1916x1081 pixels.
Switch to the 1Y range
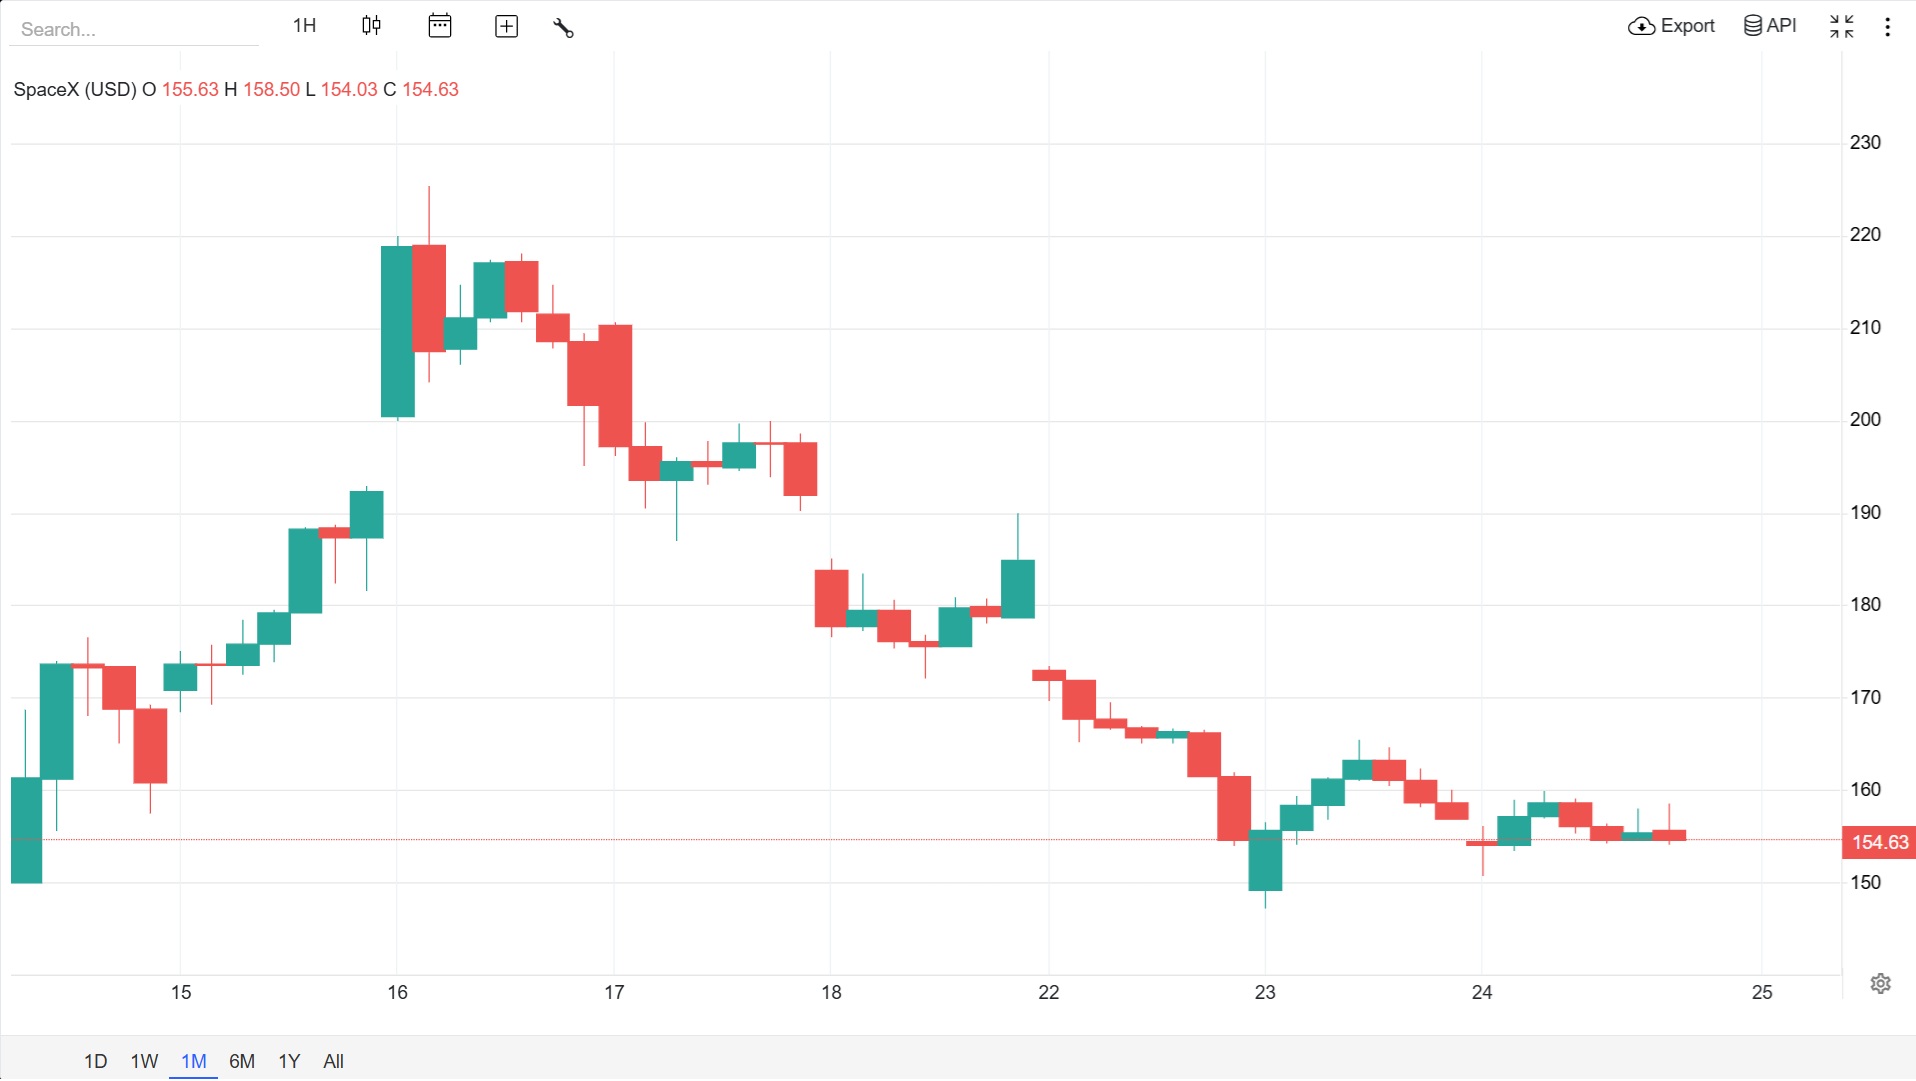pos(289,1061)
